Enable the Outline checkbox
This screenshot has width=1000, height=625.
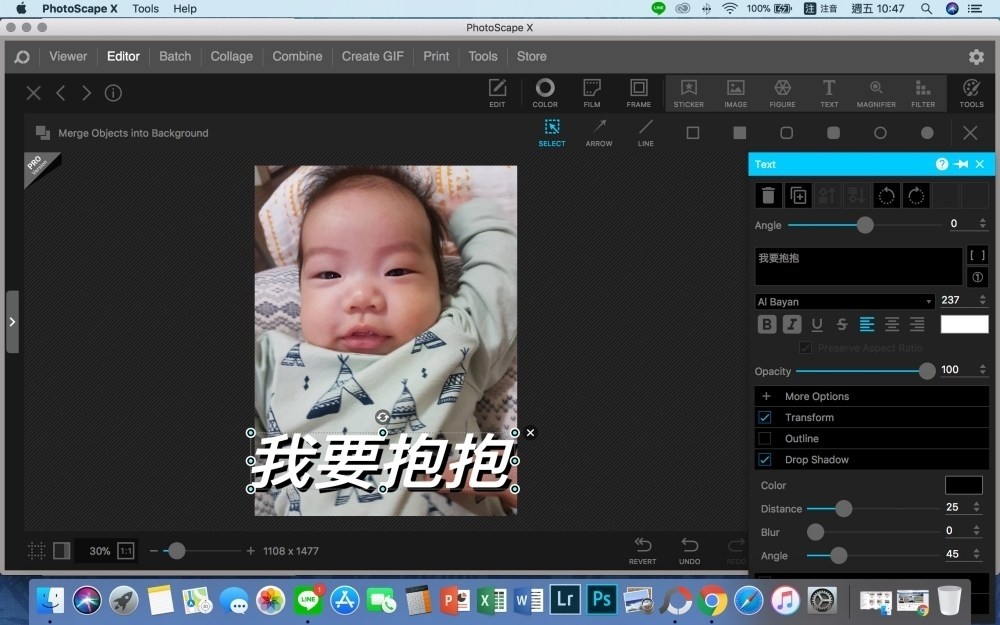[765, 439]
